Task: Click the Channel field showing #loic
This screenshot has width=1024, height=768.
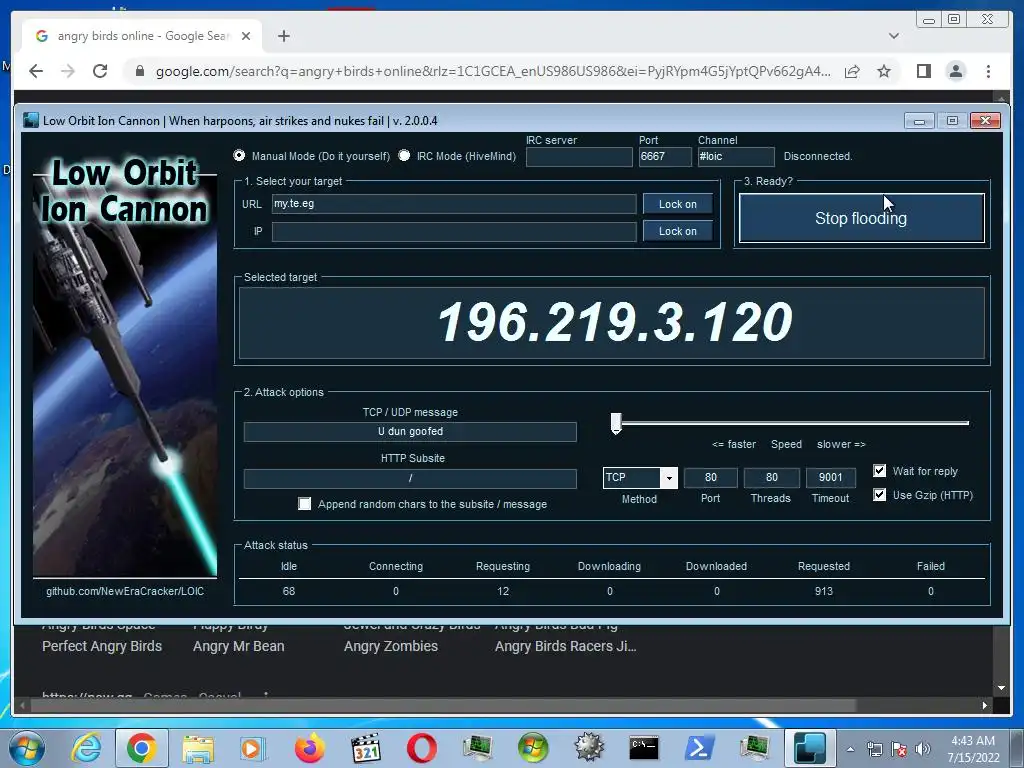Action: pyautogui.click(x=736, y=157)
